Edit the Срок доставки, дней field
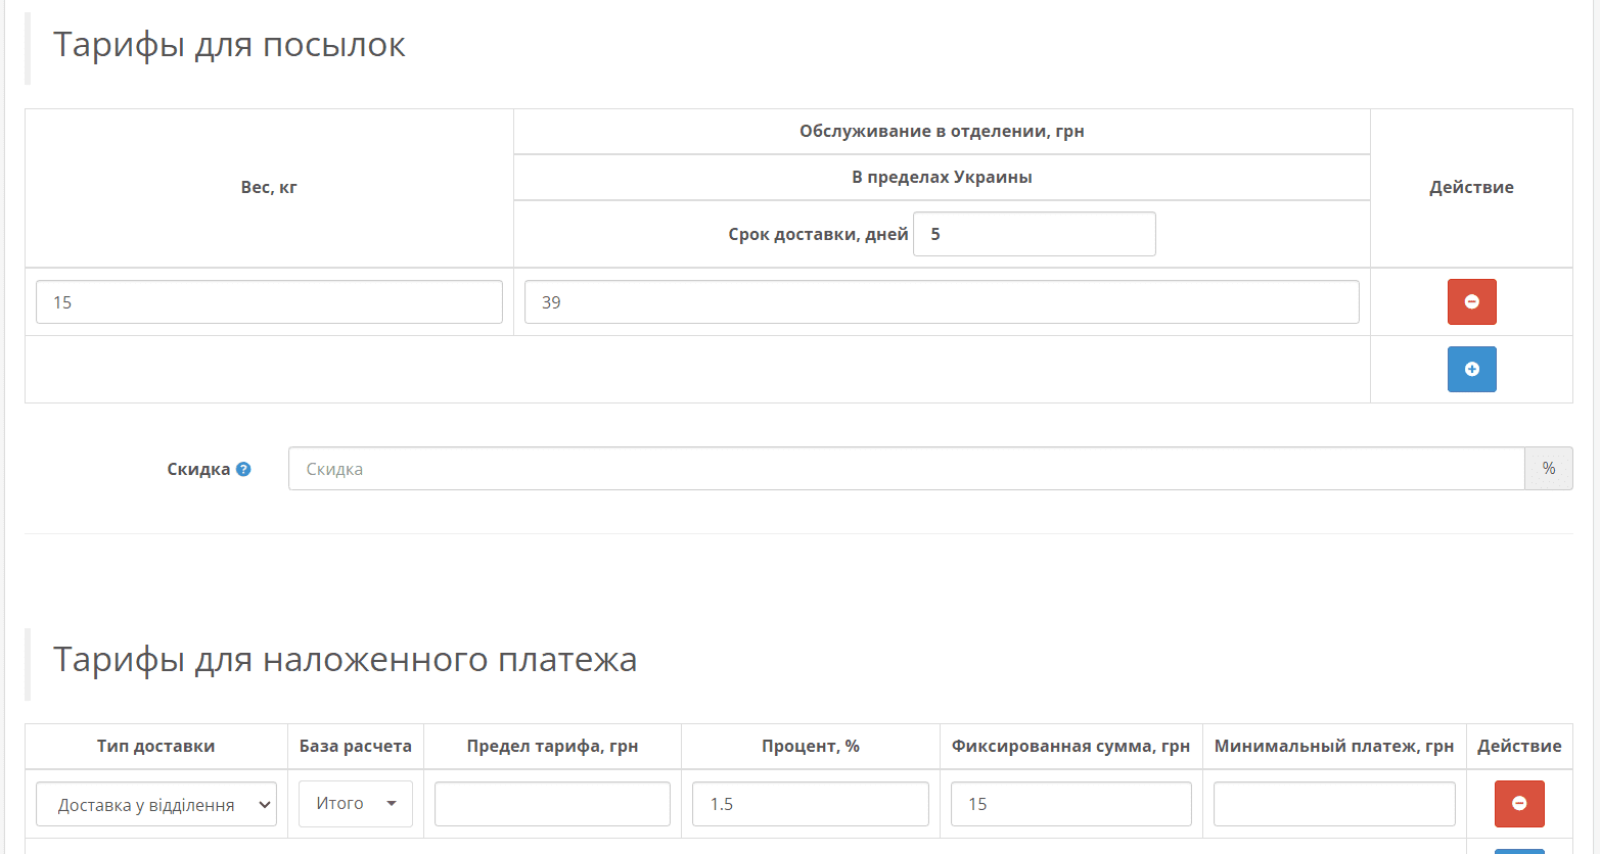This screenshot has width=1600, height=855. click(1034, 234)
